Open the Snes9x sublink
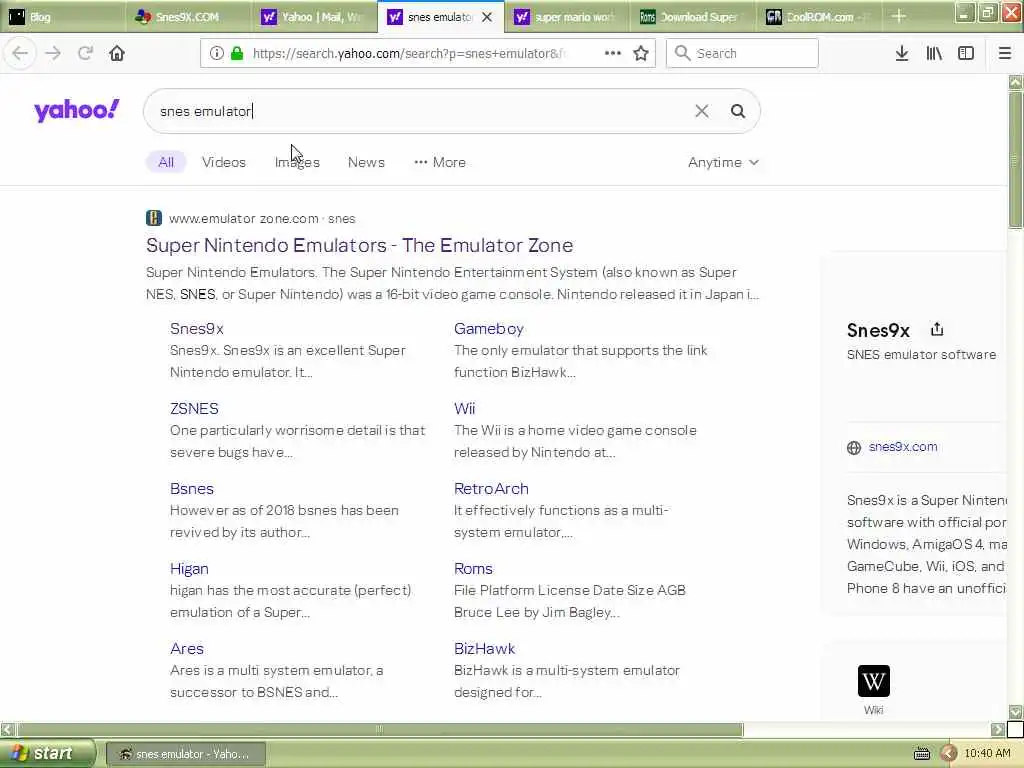The width and height of the screenshot is (1024, 768). (197, 328)
